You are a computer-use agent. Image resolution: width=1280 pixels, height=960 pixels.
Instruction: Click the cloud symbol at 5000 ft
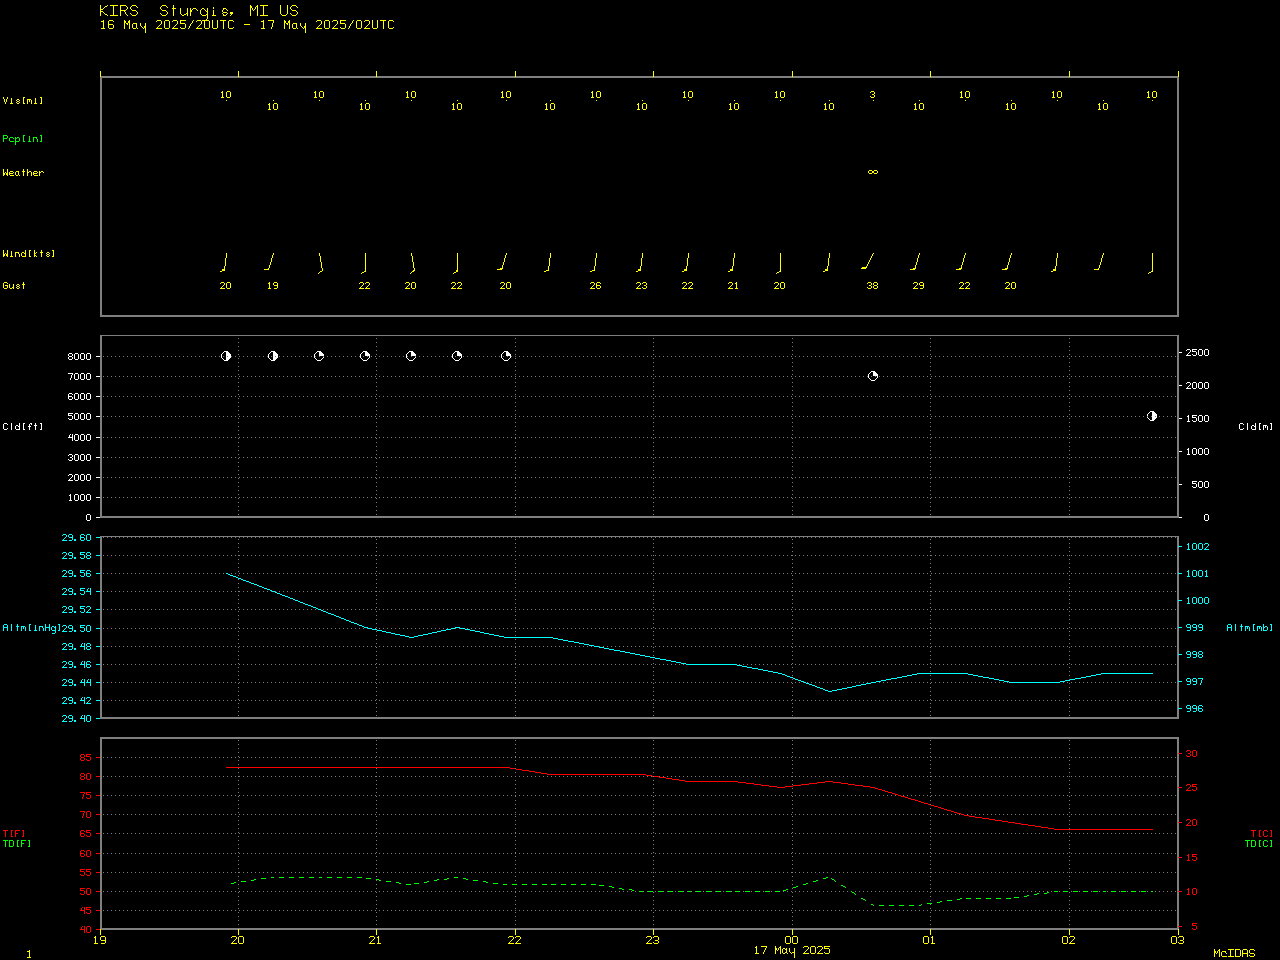coord(1151,416)
